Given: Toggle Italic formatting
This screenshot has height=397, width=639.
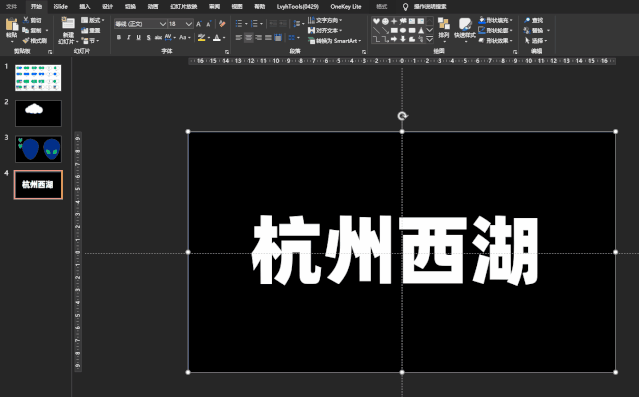Looking at the screenshot, I should coord(129,37).
